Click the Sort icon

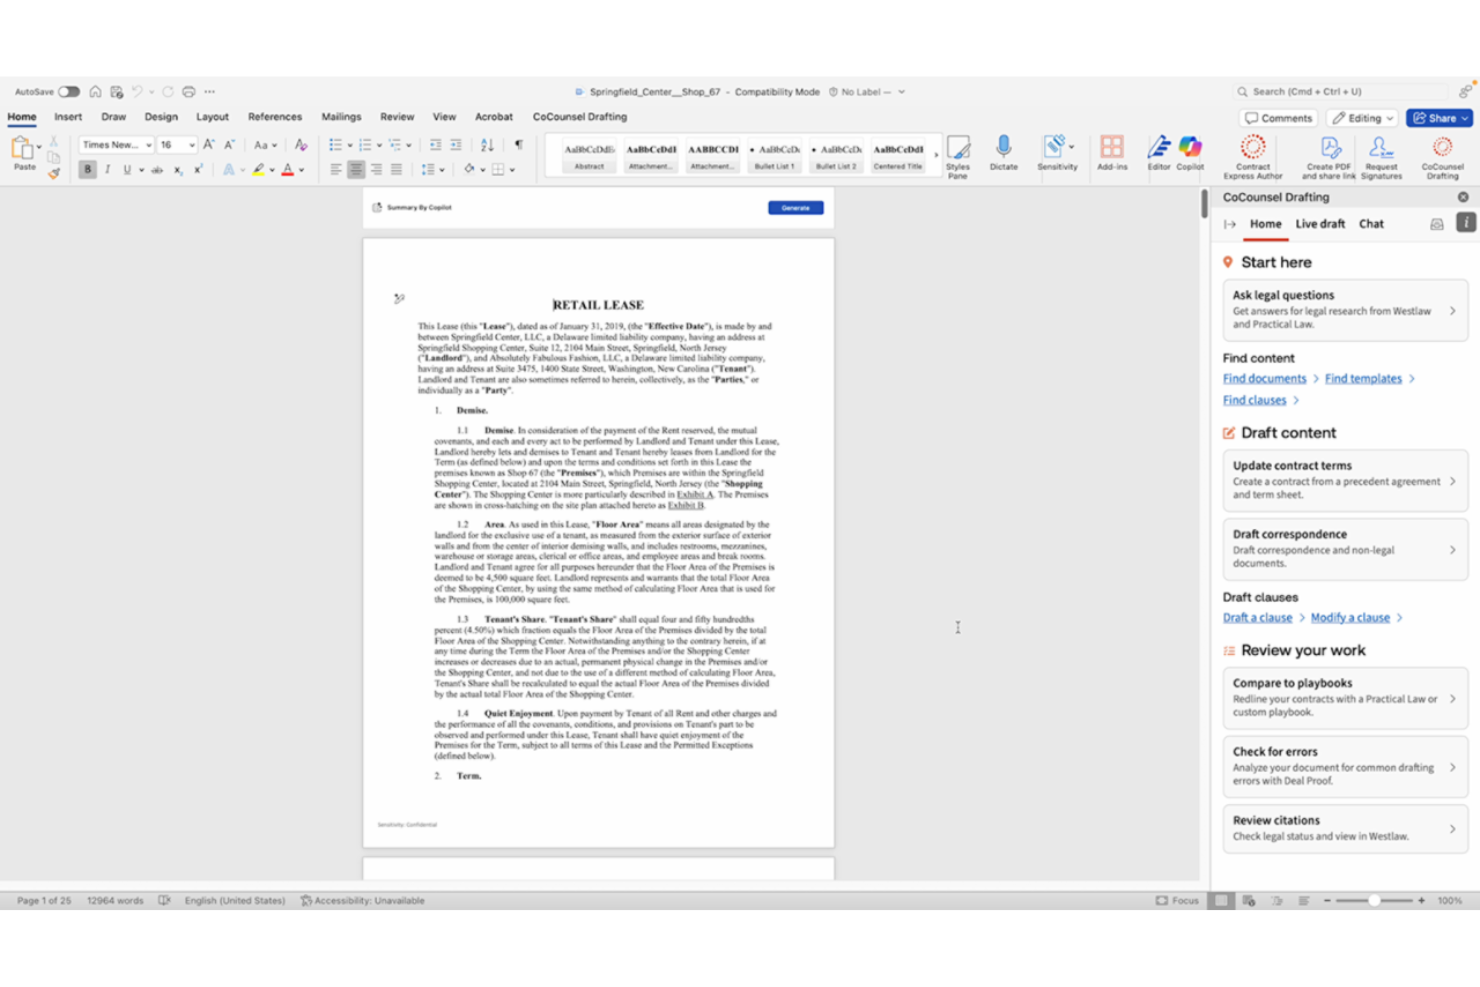click(x=487, y=145)
